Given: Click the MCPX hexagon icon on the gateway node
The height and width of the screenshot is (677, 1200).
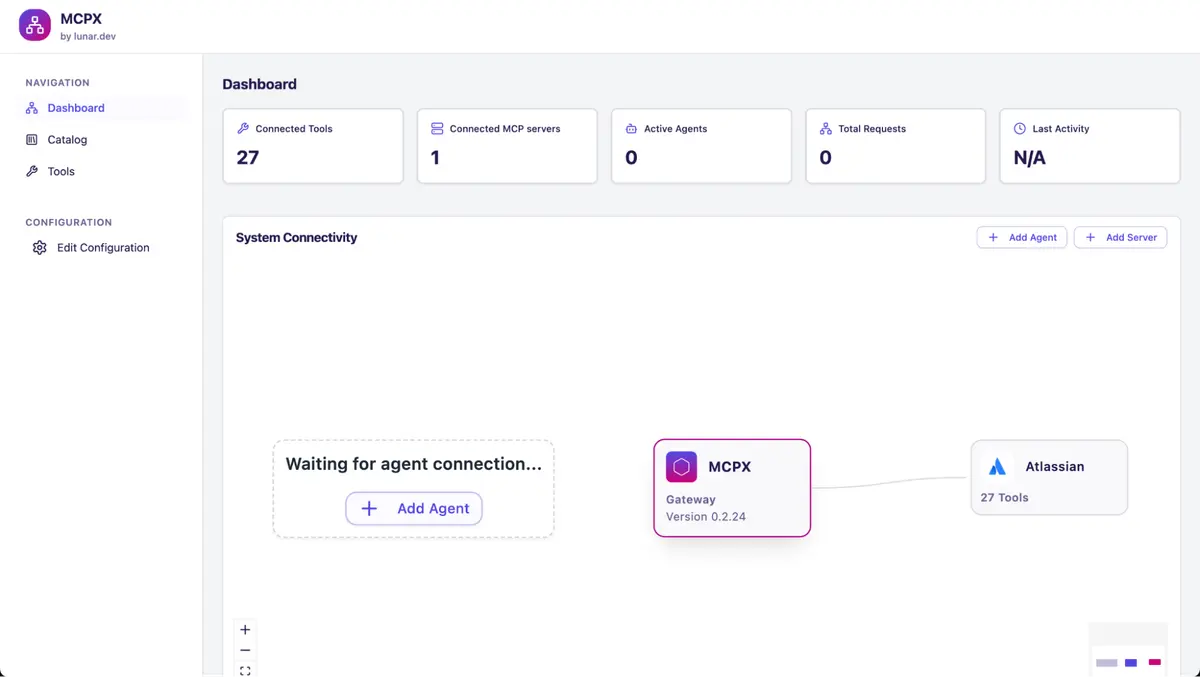Looking at the screenshot, I should tap(681, 466).
